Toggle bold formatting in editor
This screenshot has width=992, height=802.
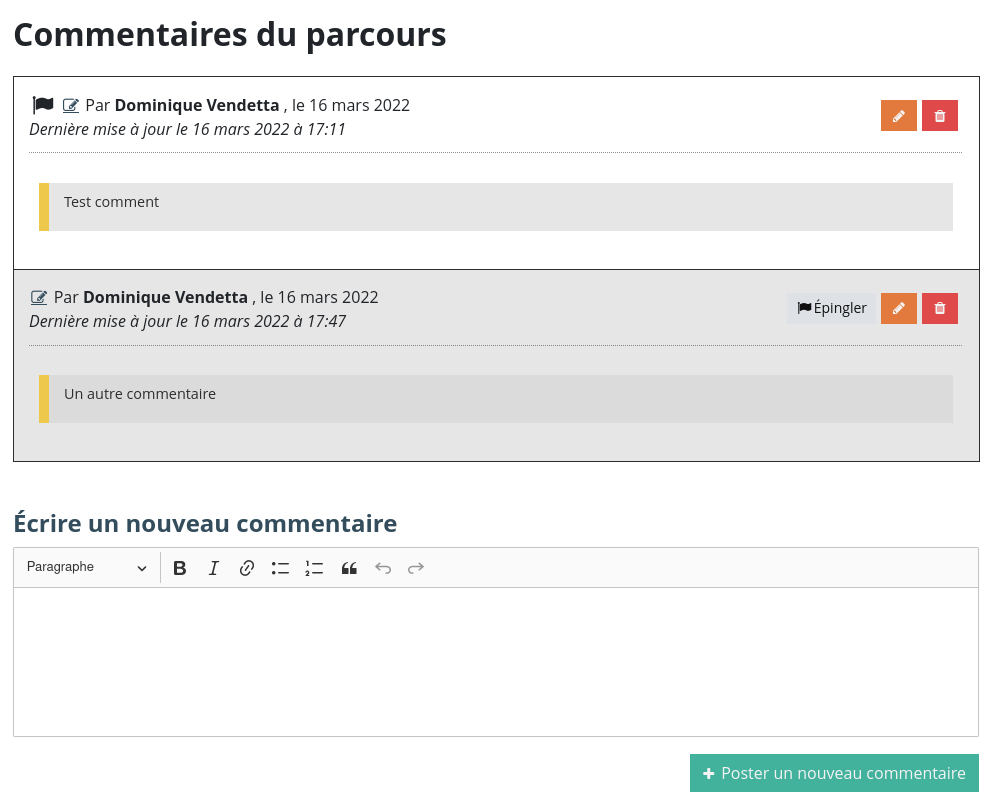(x=180, y=568)
